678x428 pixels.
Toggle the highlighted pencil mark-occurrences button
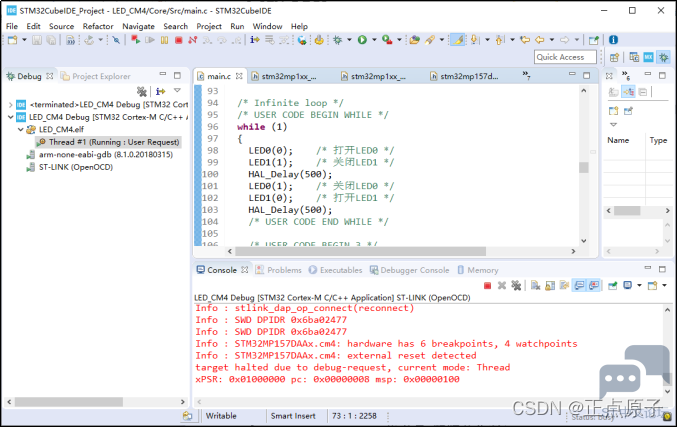(x=457, y=40)
